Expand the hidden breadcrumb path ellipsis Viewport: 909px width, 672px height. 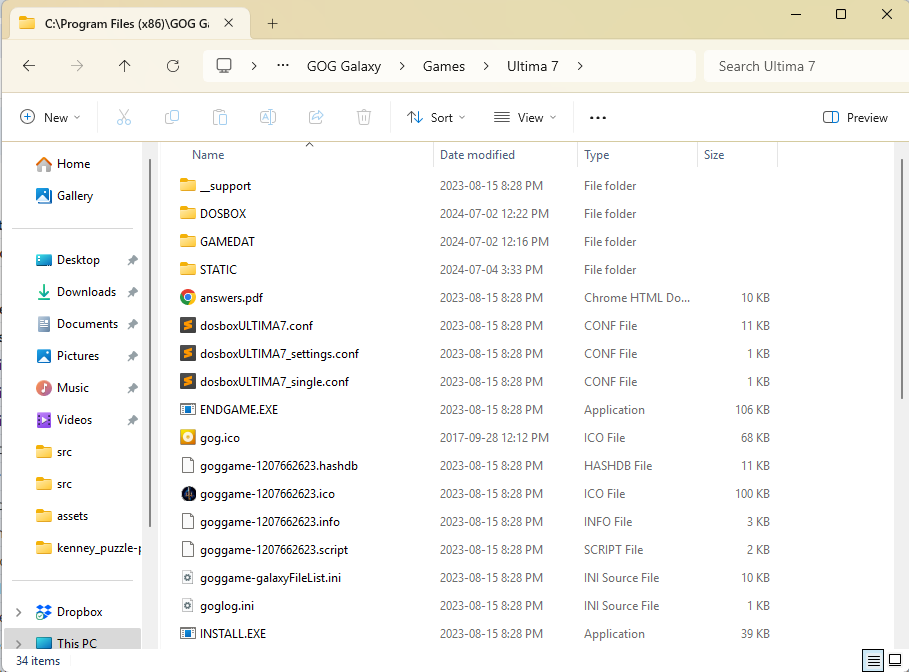(x=283, y=66)
